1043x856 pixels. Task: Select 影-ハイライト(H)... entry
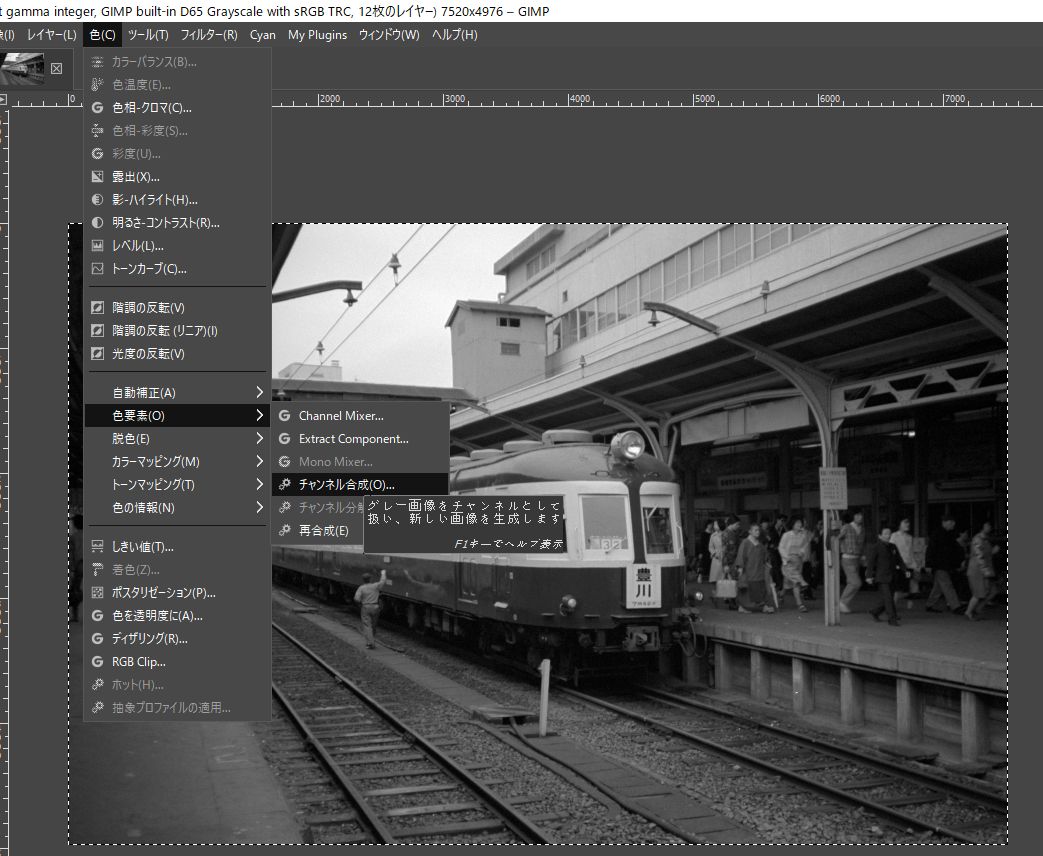point(178,200)
